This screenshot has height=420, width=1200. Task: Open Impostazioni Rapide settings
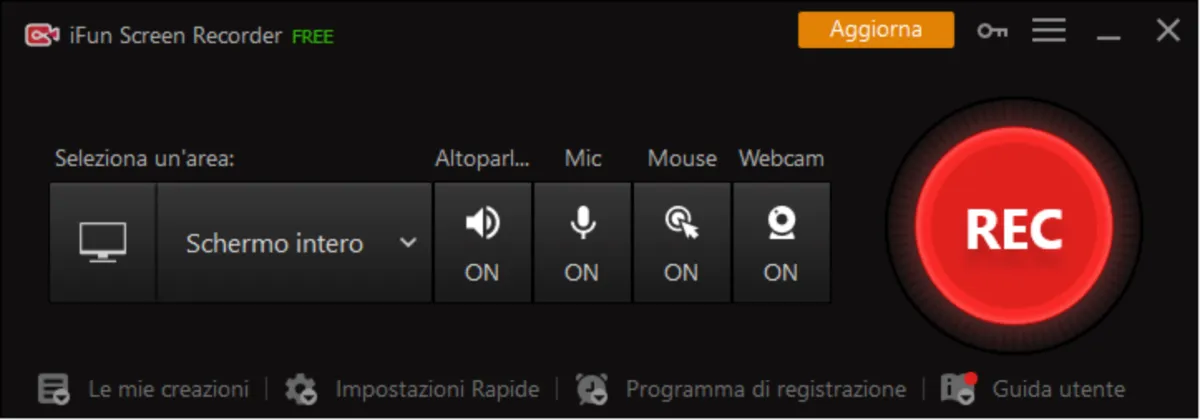point(437,389)
